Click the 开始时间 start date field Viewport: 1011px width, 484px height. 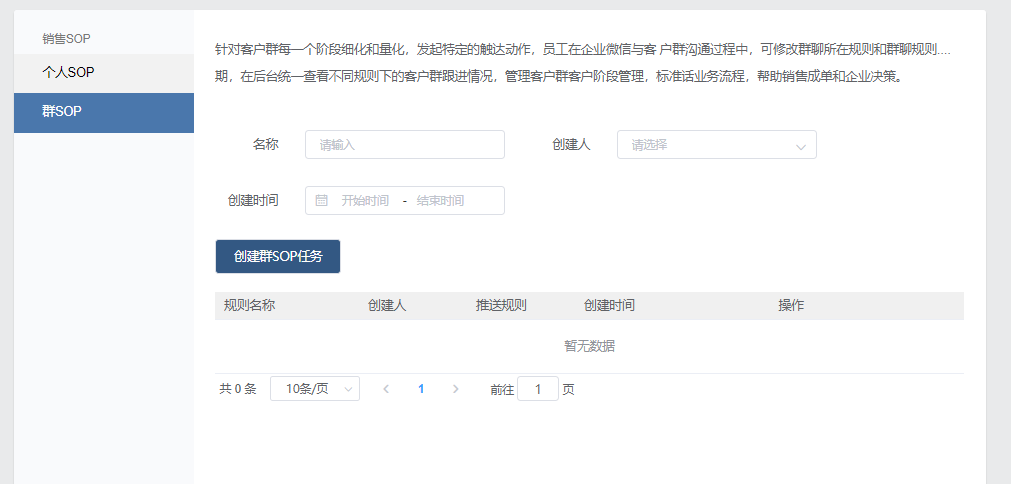[365, 200]
